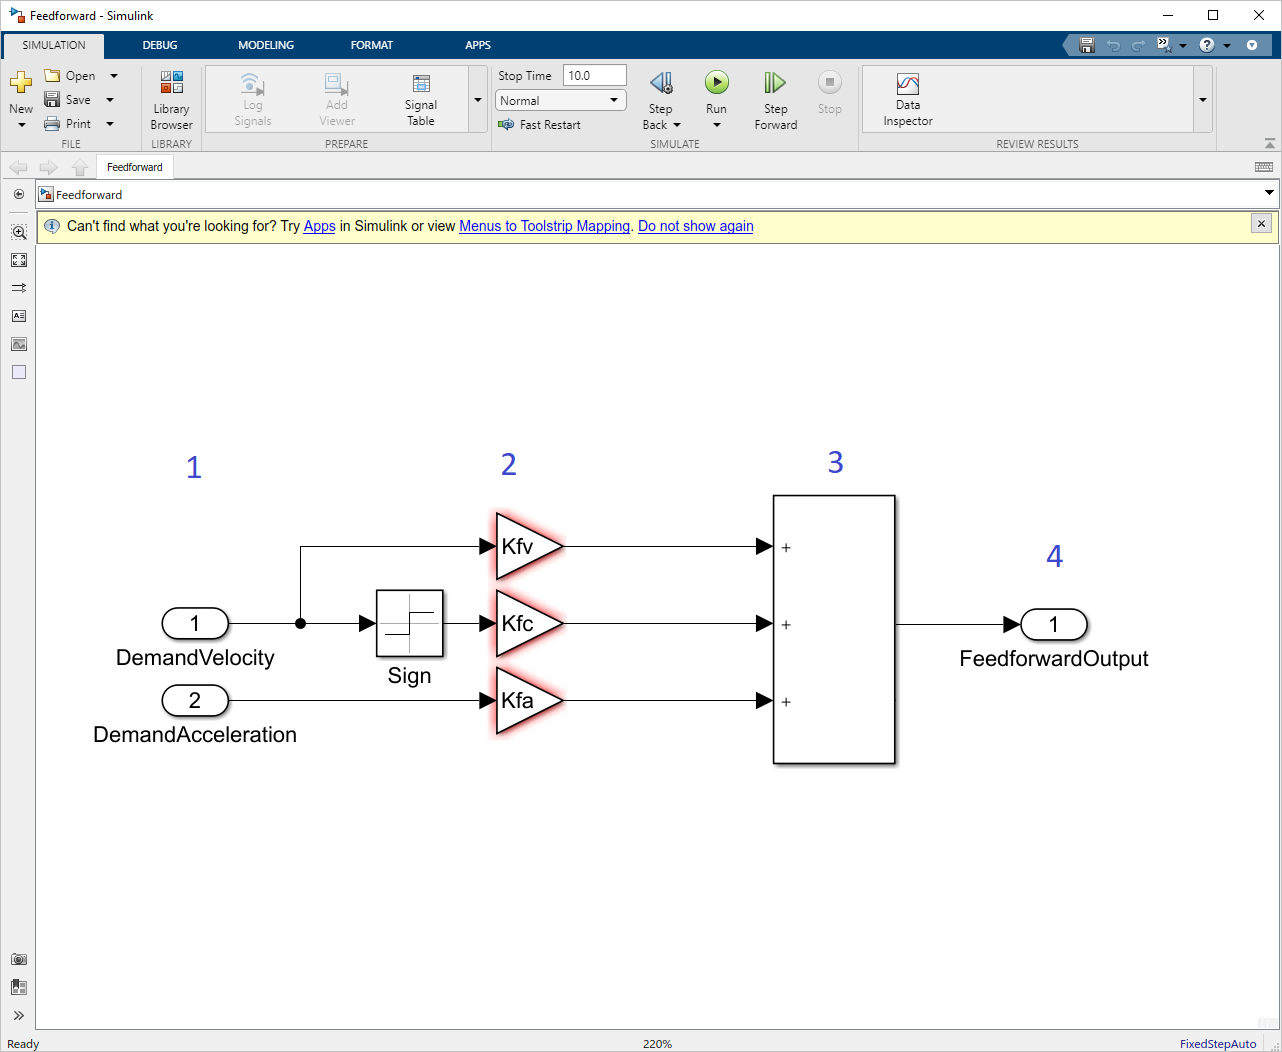The image size is (1282, 1052).
Task: Click the favorite commands icon
Action: tap(1165, 45)
